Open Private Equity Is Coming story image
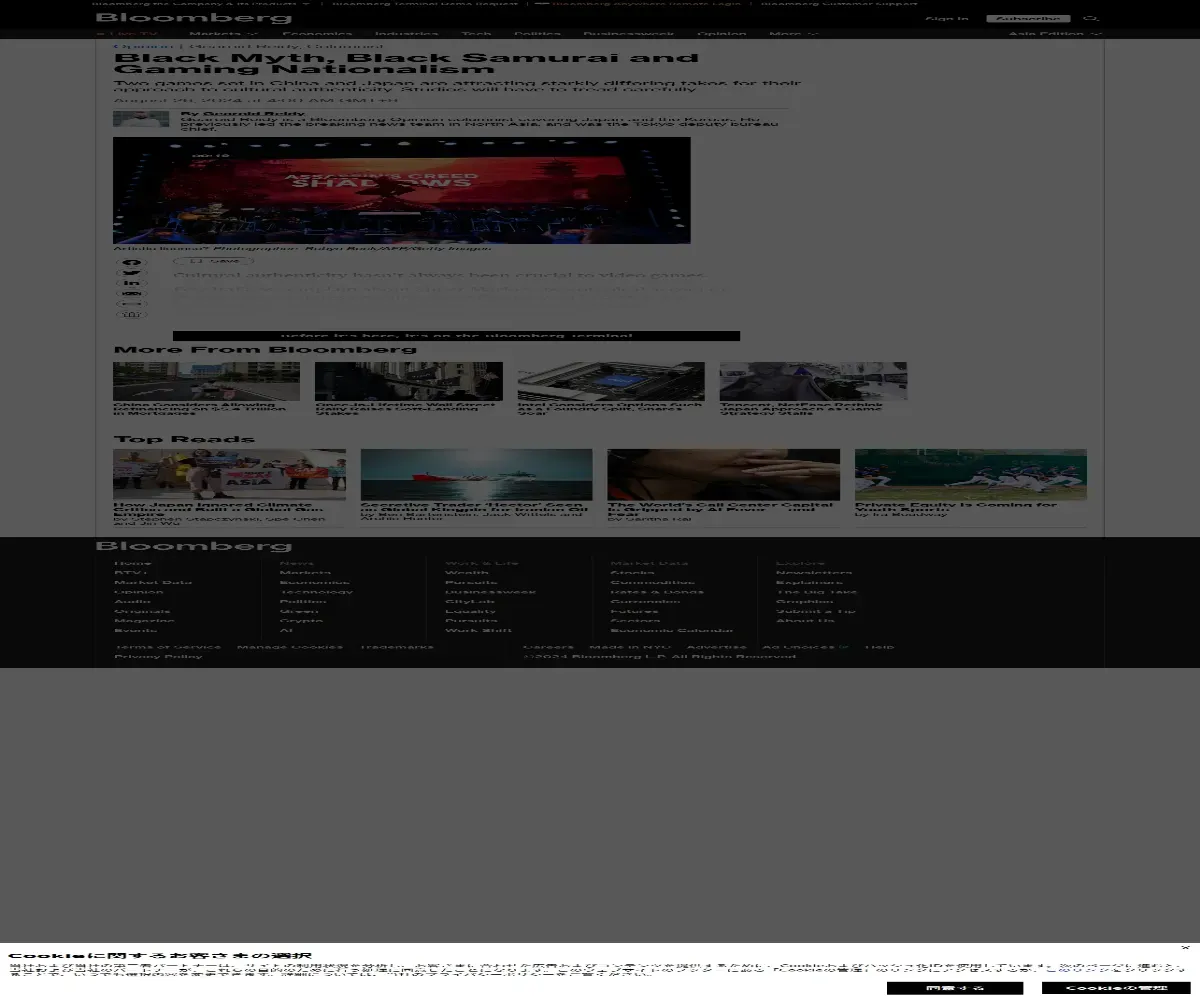Screen dimensions: 1200x1000 (x=971, y=474)
